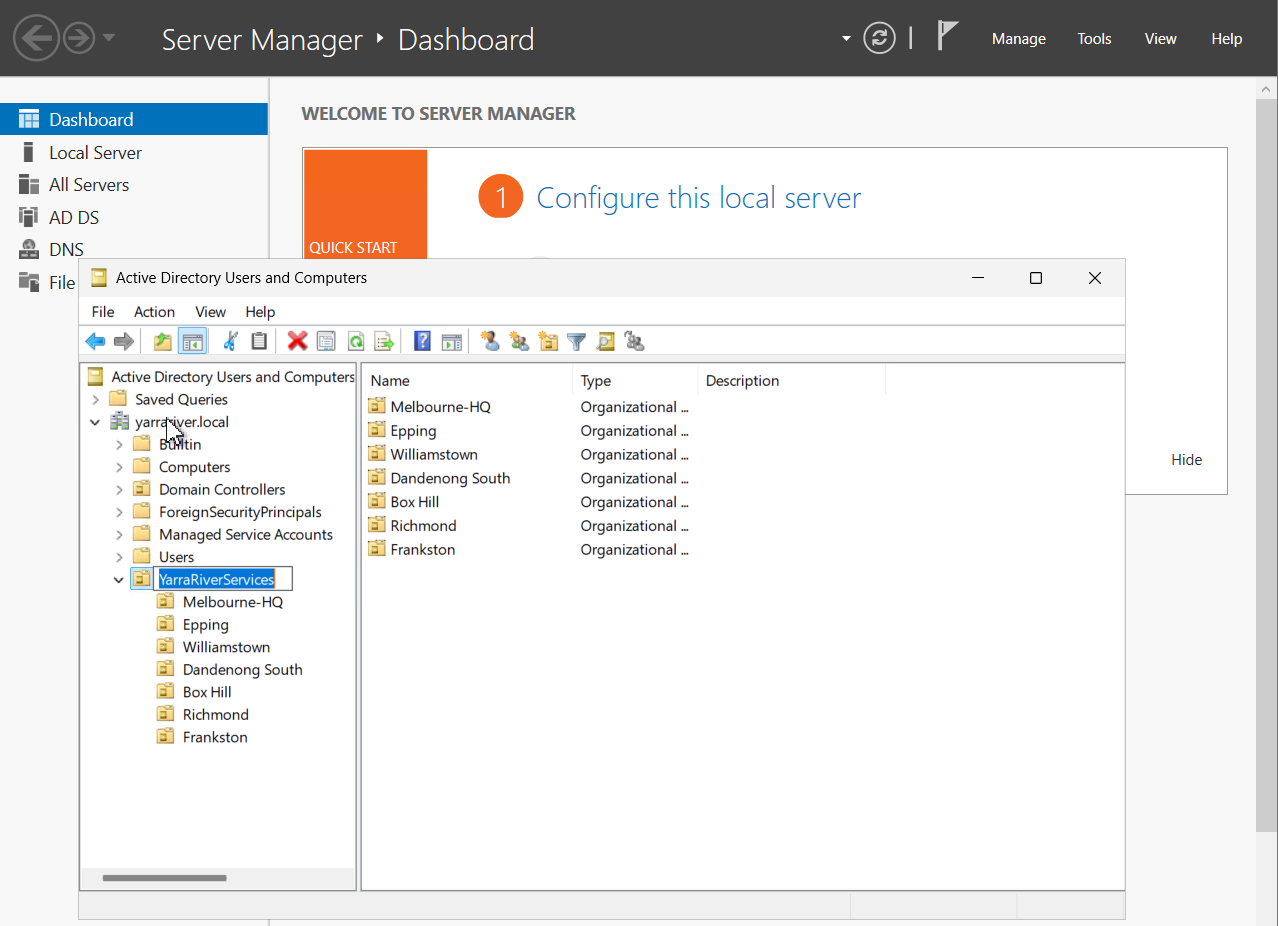Open the Action menu in ADUC
Image resolution: width=1278 pixels, height=926 pixels.
pos(154,312)
